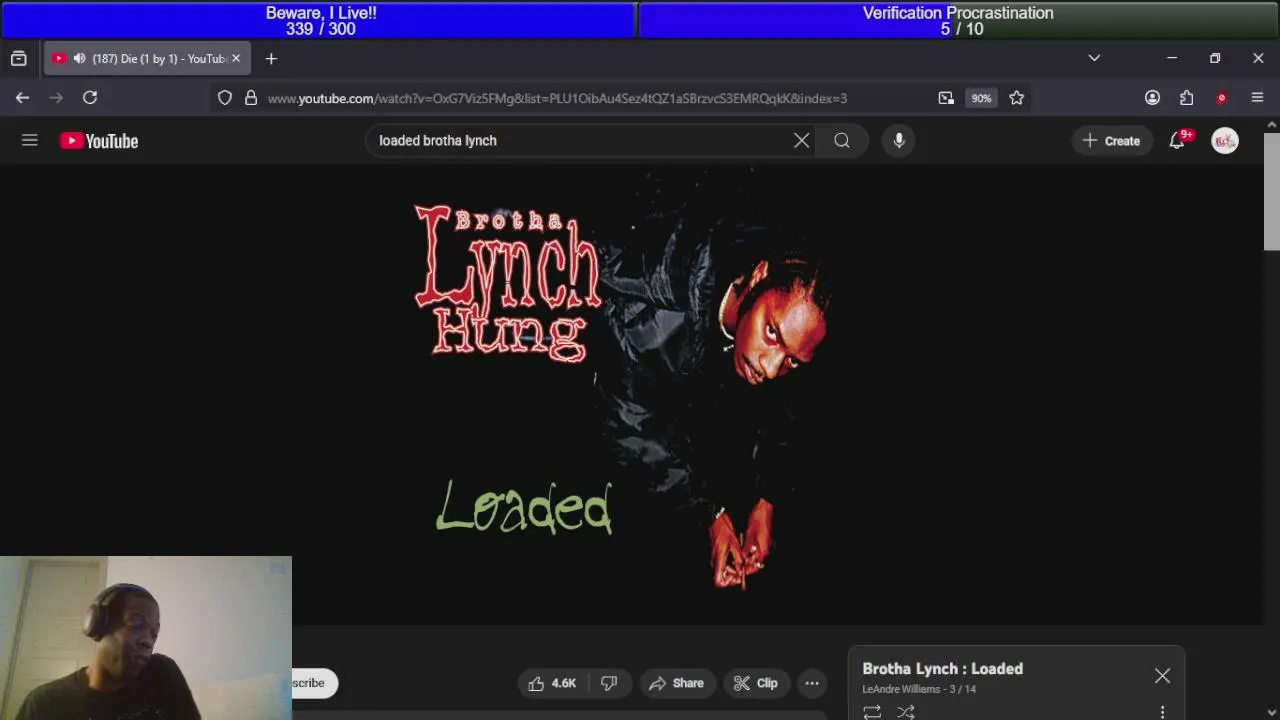Like the video showing 4.6K

552,683
